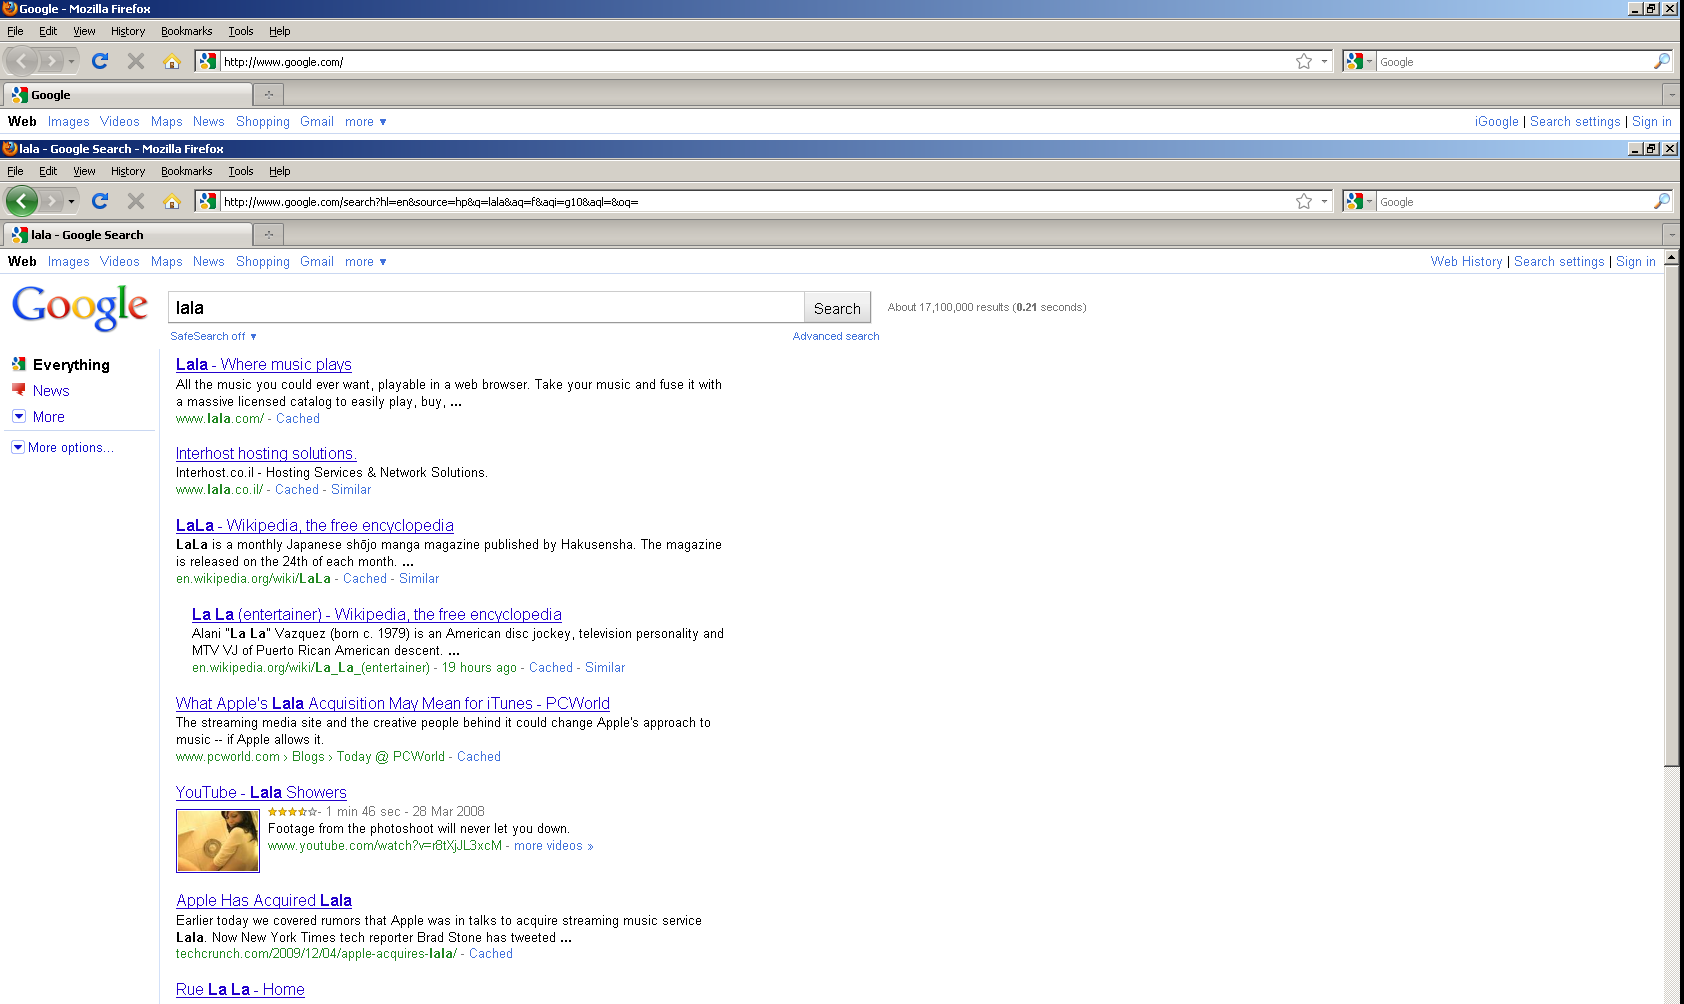Viewport: 1684px width, 1004px height.
Task: Click magnifier in lala window search box
Action: coord(1661,201)
